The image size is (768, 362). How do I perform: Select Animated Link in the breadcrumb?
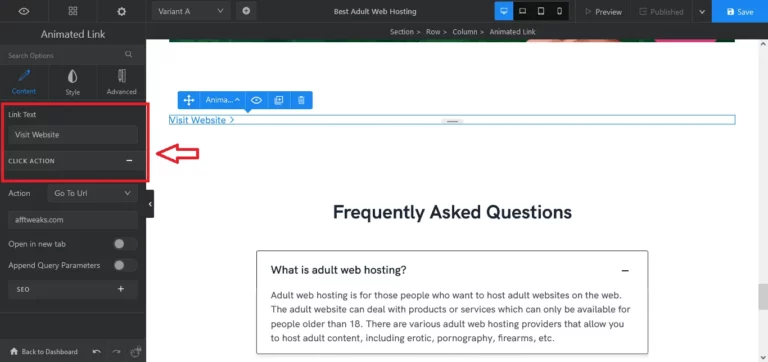[512, 32]
